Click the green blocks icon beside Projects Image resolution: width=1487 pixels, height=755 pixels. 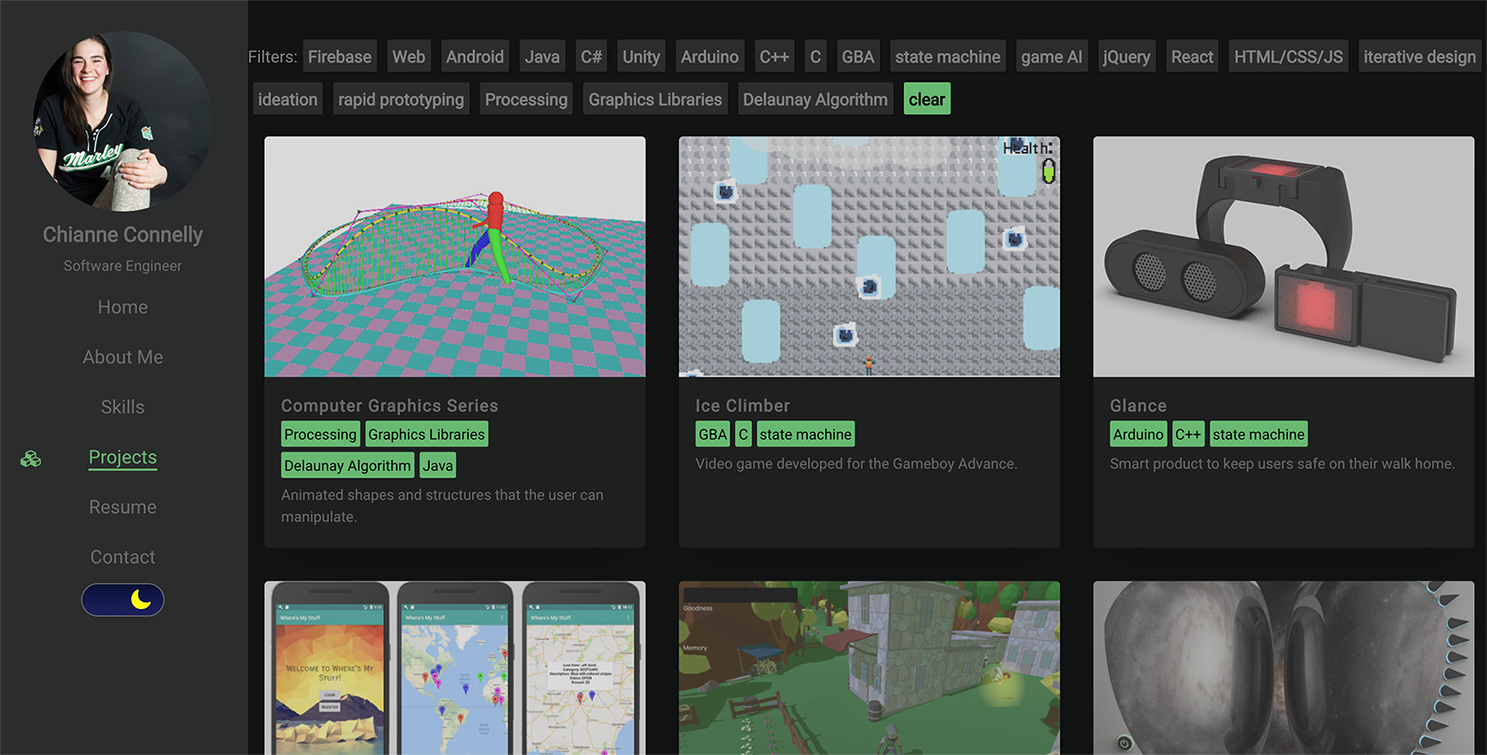pyautogui.click(x=30, y=458)
